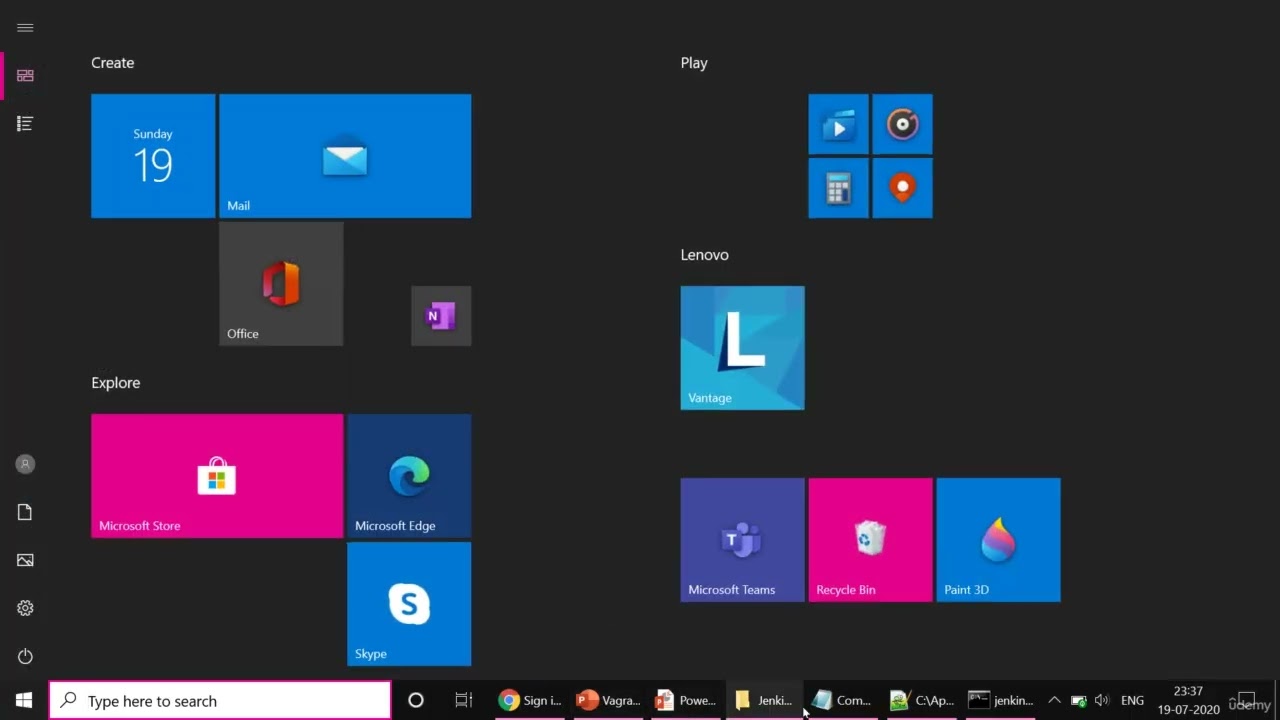
Task: Show the All apps list
Action: pyautogui.click(x=25, y=124)
